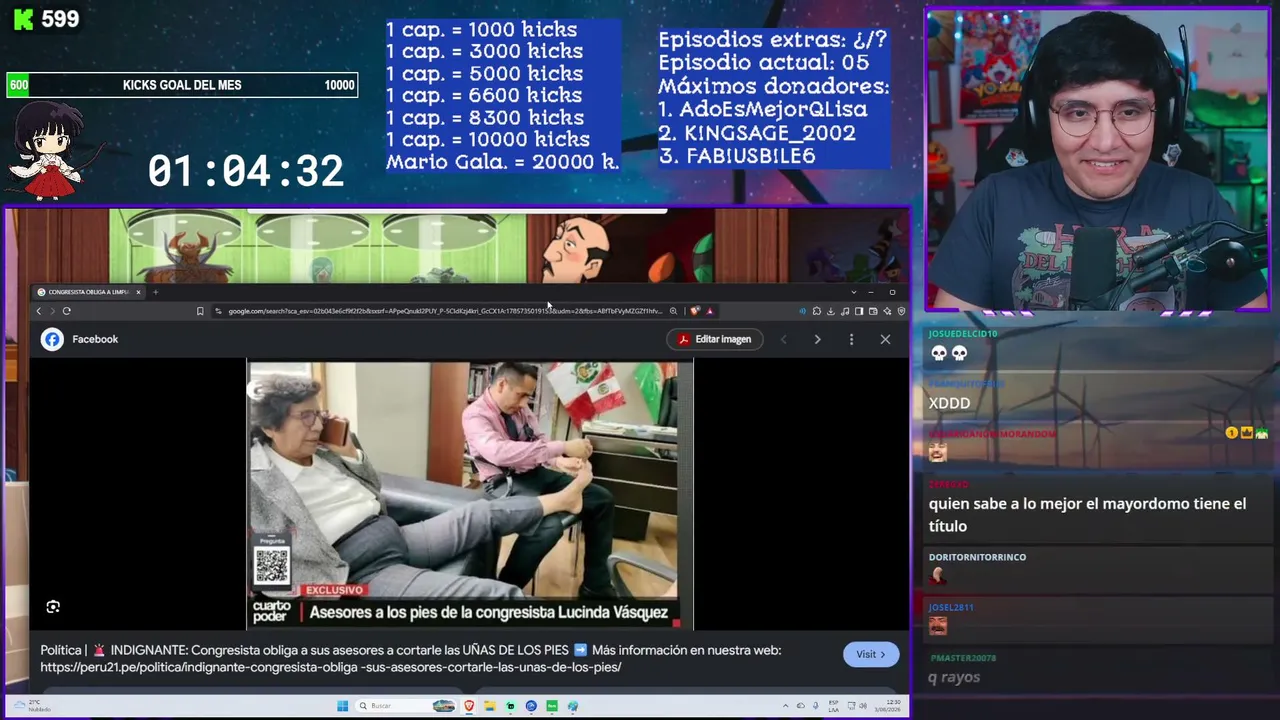This screenshot has height=720, width=1280.
Task: Open Brave browser from the taskbar
Action: click(469, 706)
